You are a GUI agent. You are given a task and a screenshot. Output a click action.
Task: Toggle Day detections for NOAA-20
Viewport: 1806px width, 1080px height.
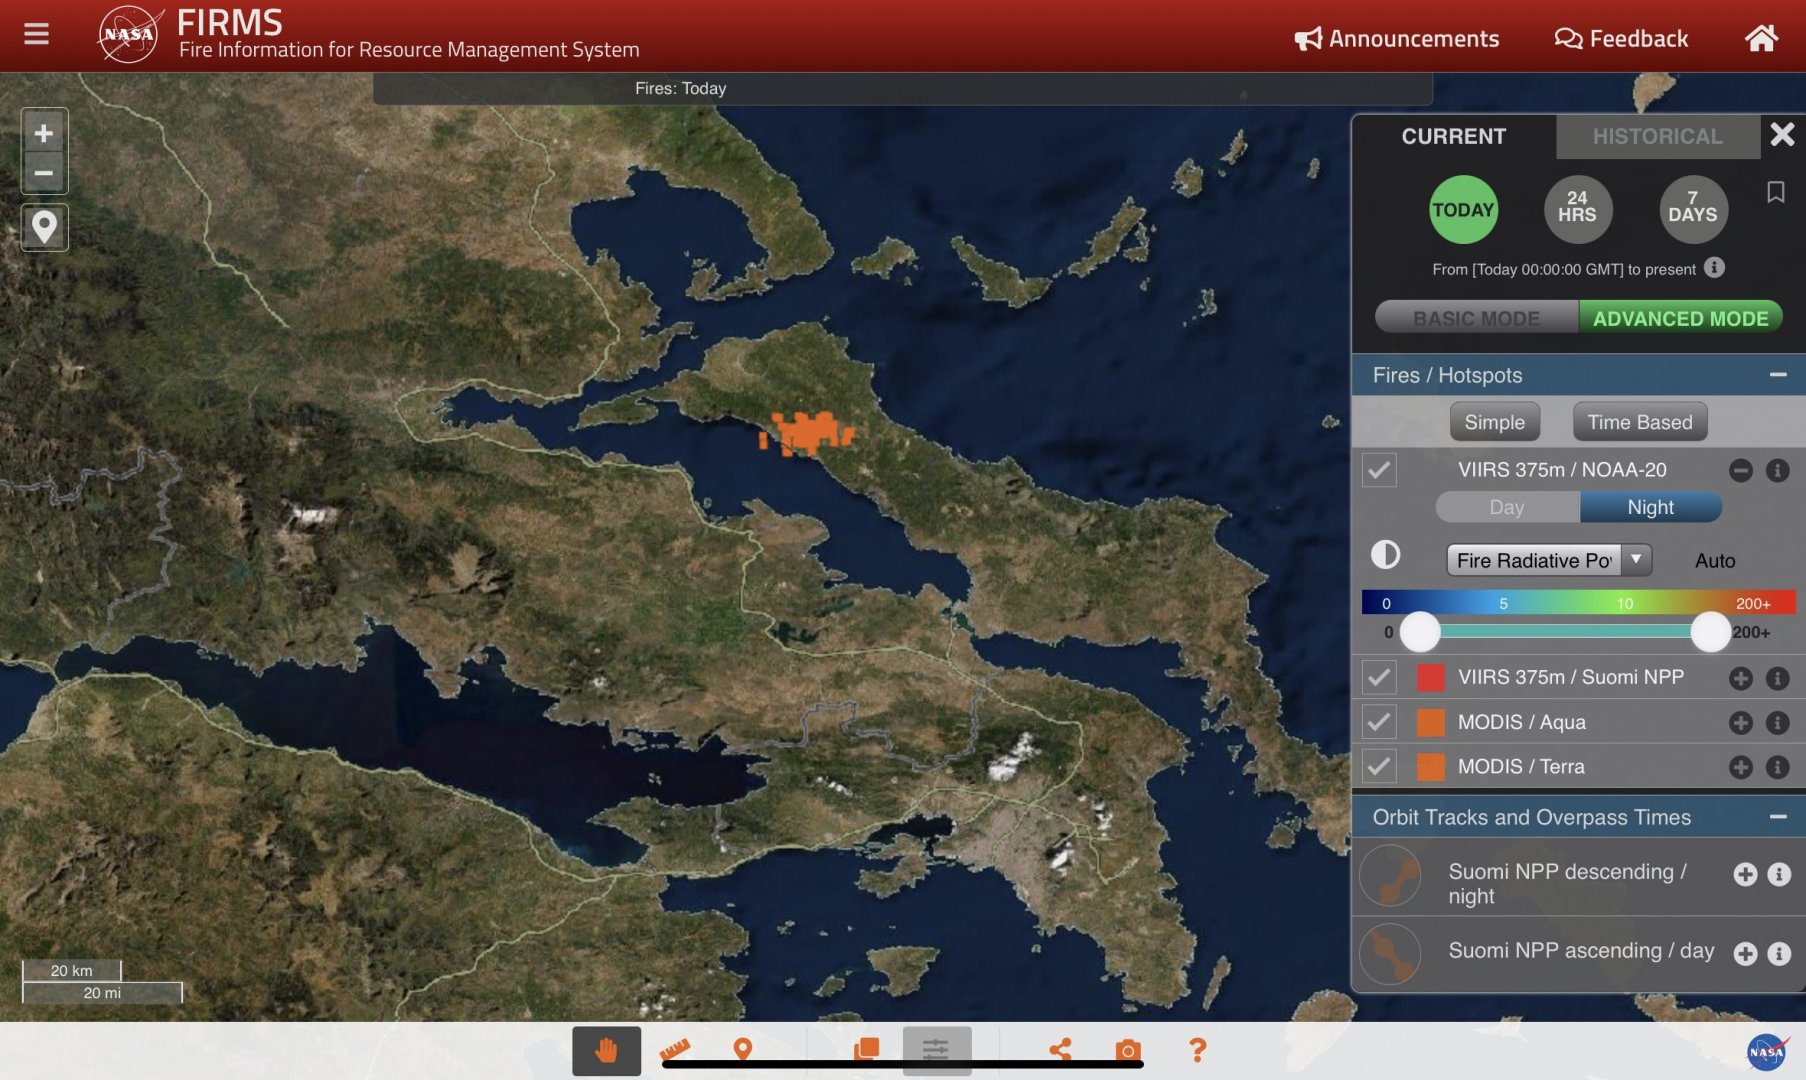click(x=1507, y=507)
